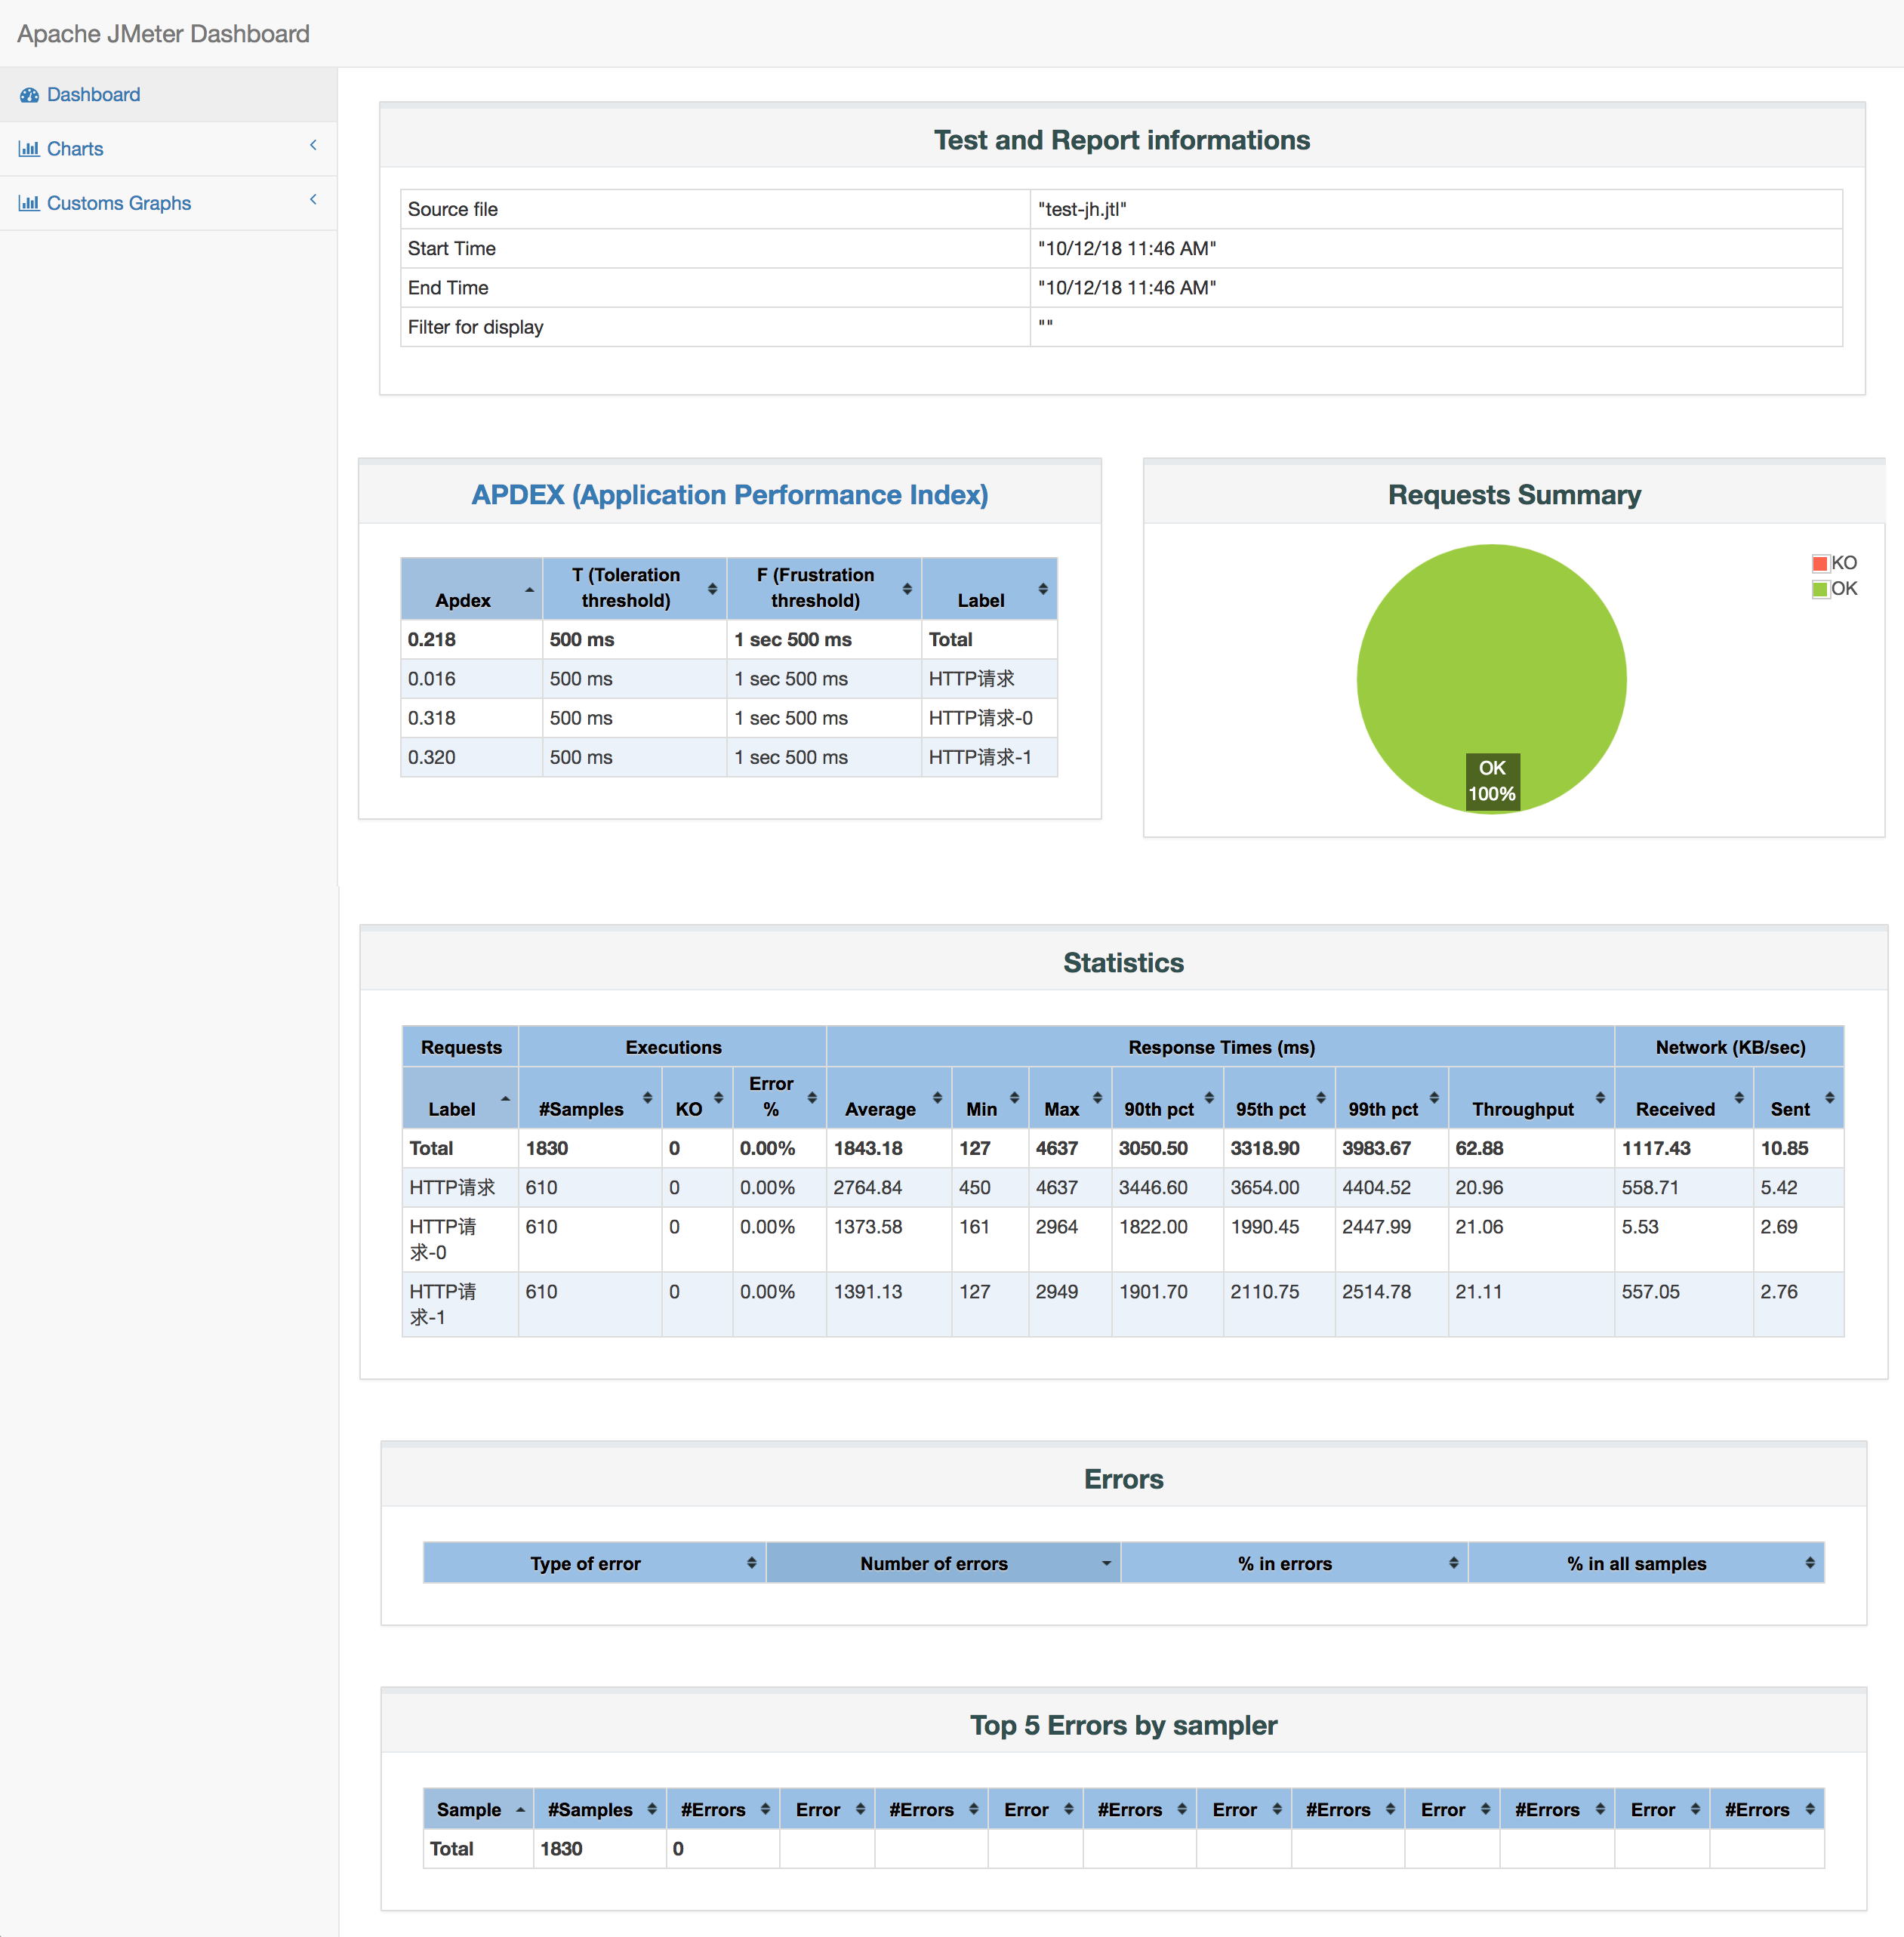Click sort arrows on Error % header
Screen dimensions: 1904x1937
(x=812, y=1098)
